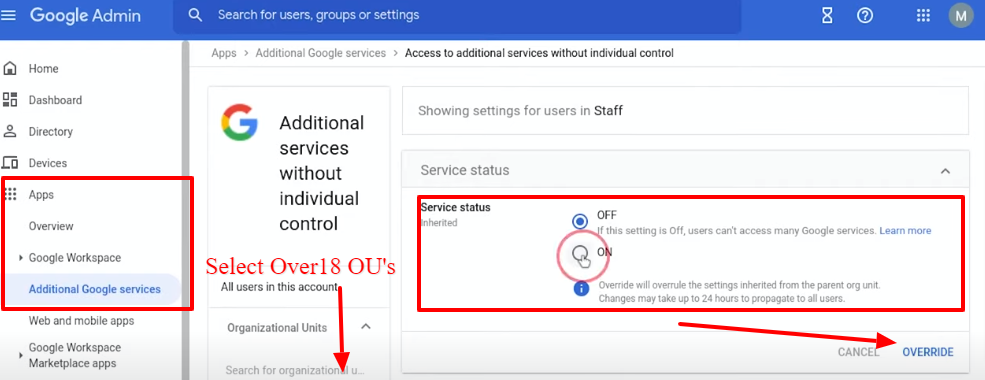The width and height of the screenshot is (985, 380).
Task: Open Apps in the sidebar
Action: 41,195
